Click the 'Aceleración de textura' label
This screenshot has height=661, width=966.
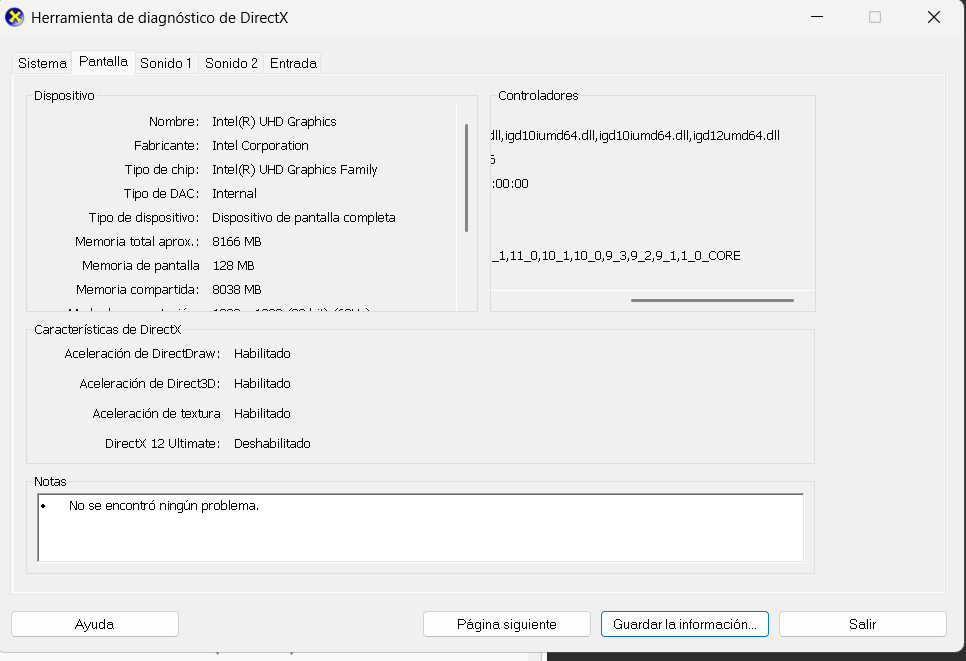click(156, 413)
